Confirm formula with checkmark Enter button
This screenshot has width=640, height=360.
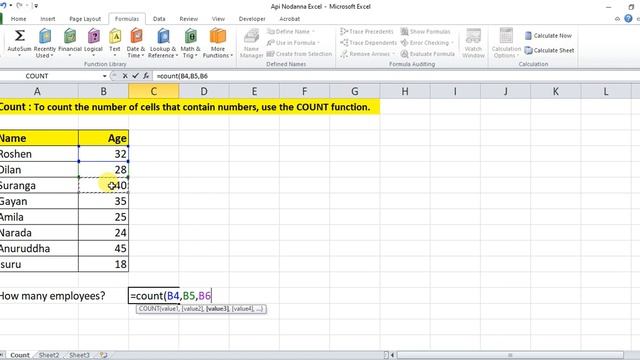pos(136,76)
